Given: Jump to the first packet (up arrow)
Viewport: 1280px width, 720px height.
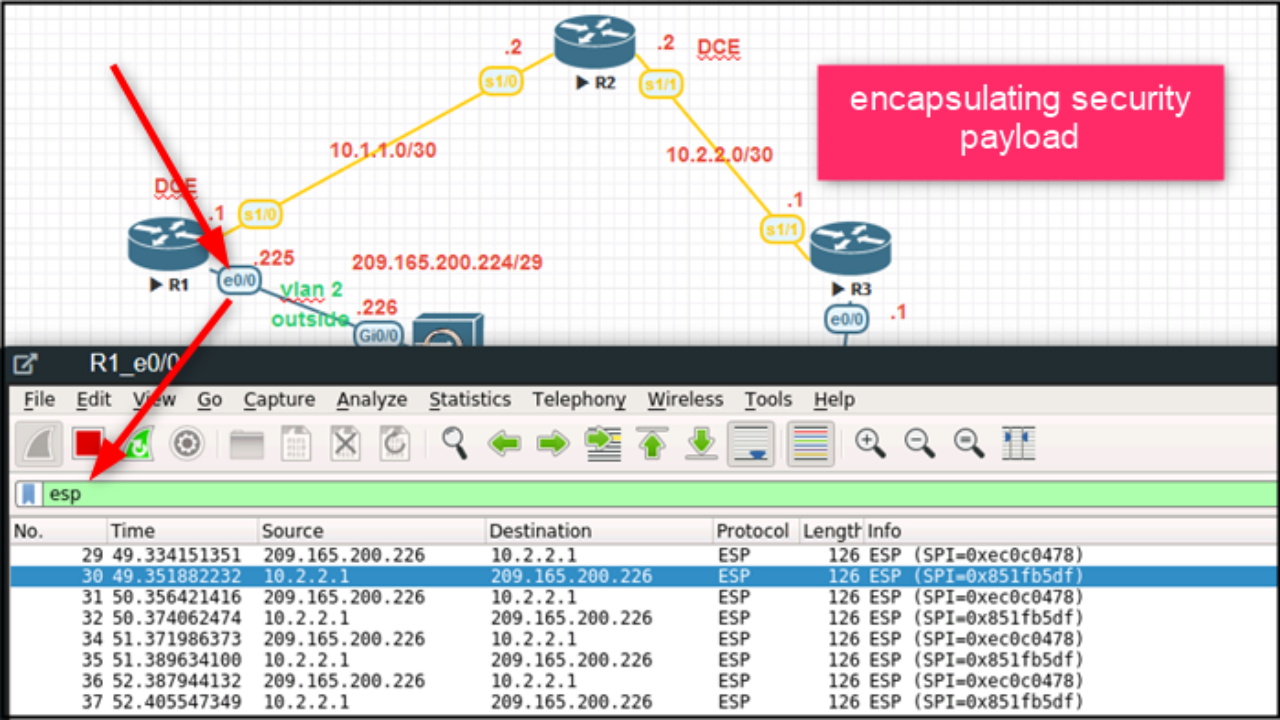Looking at the screenshot, I should pyautogui.click(x=652, y=443).
